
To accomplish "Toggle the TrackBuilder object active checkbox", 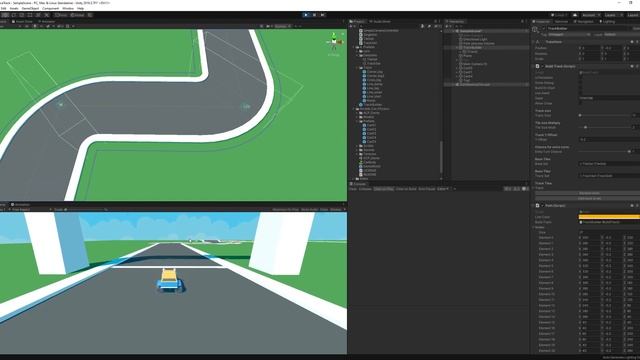I will (544, 29).
